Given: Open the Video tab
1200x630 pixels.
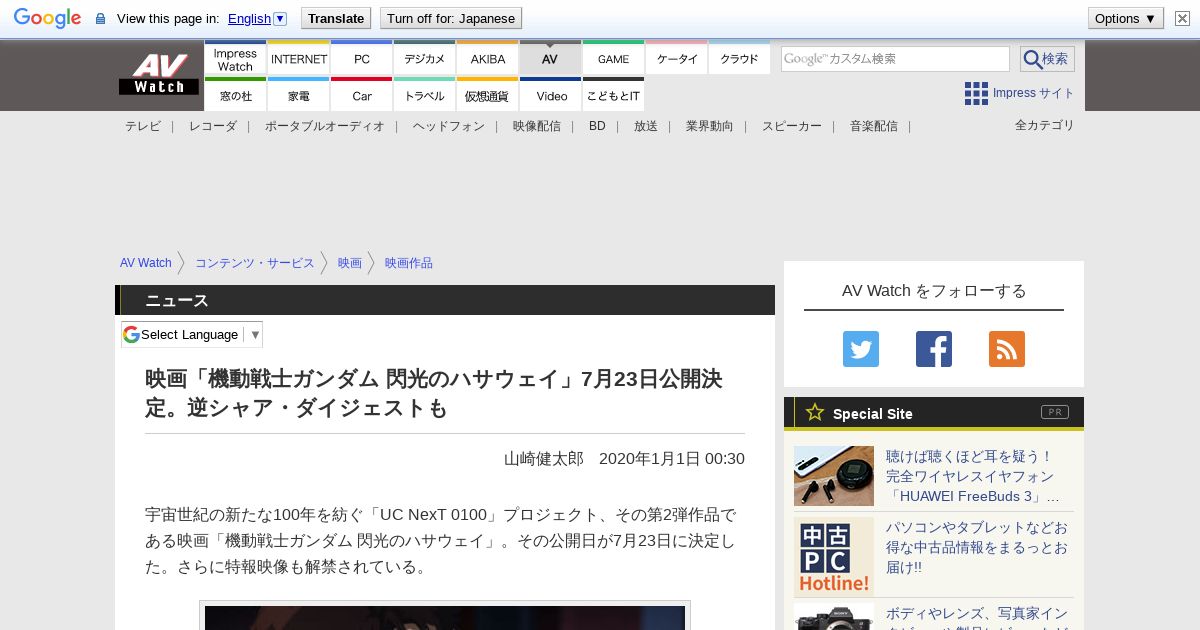Looking at the screenshot, I should [x=550, y=95].
